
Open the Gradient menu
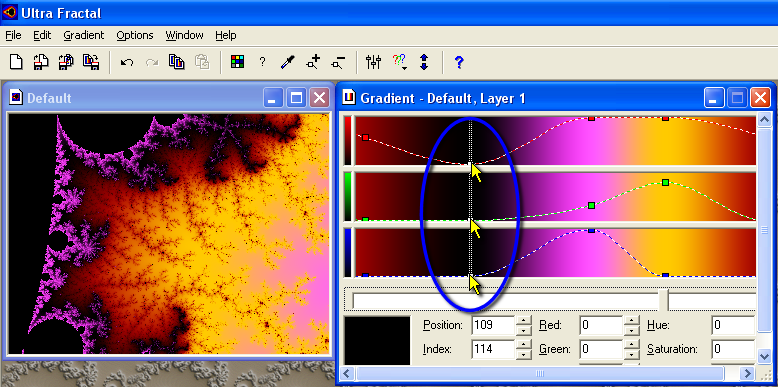84,35
